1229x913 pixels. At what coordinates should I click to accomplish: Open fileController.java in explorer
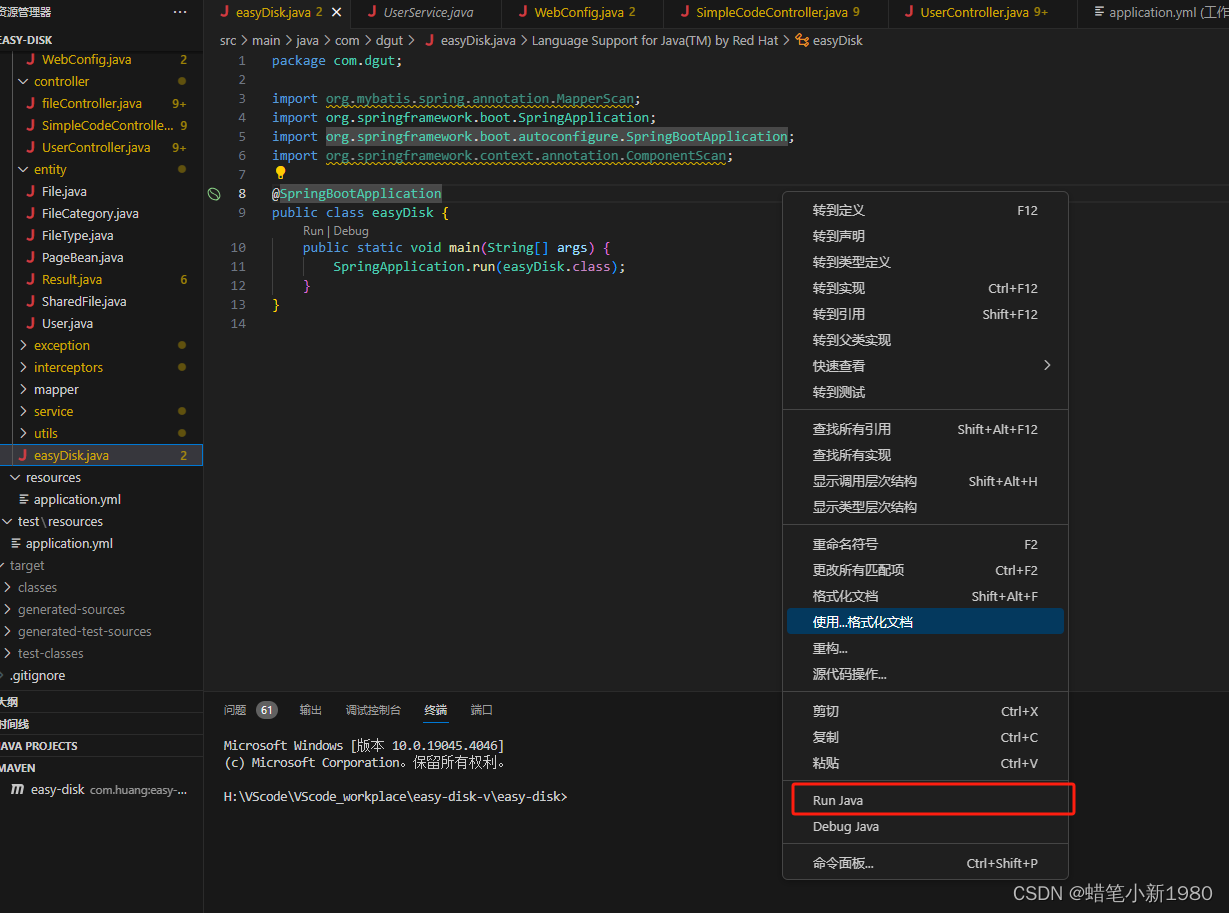coord(91,104)
